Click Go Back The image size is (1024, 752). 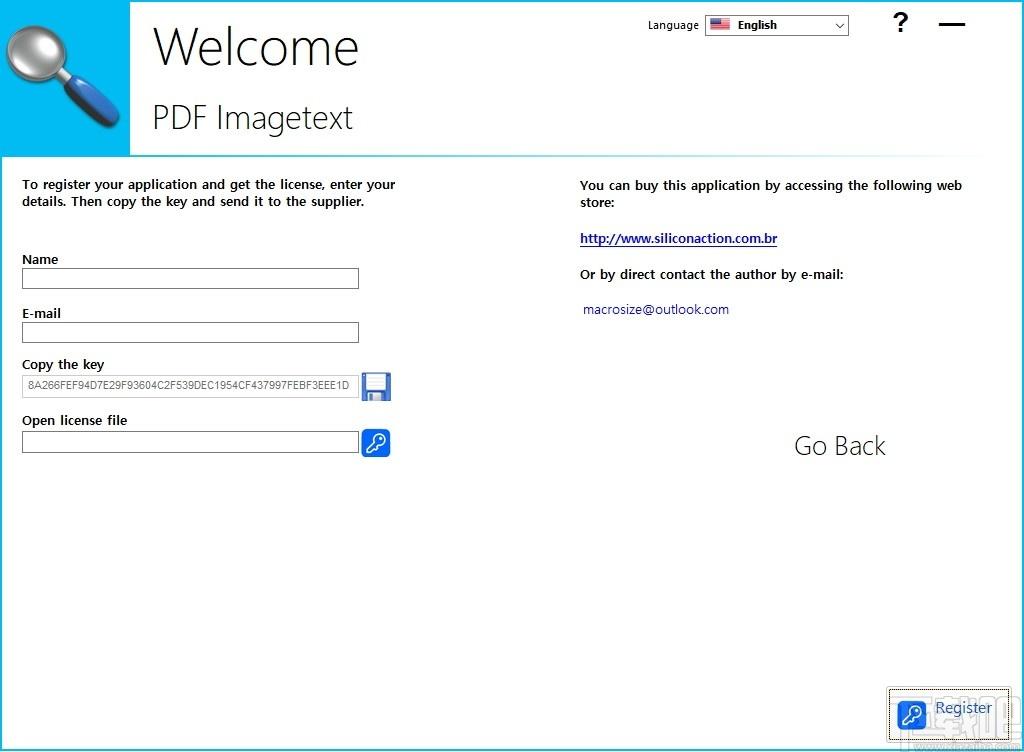point(840,446)
